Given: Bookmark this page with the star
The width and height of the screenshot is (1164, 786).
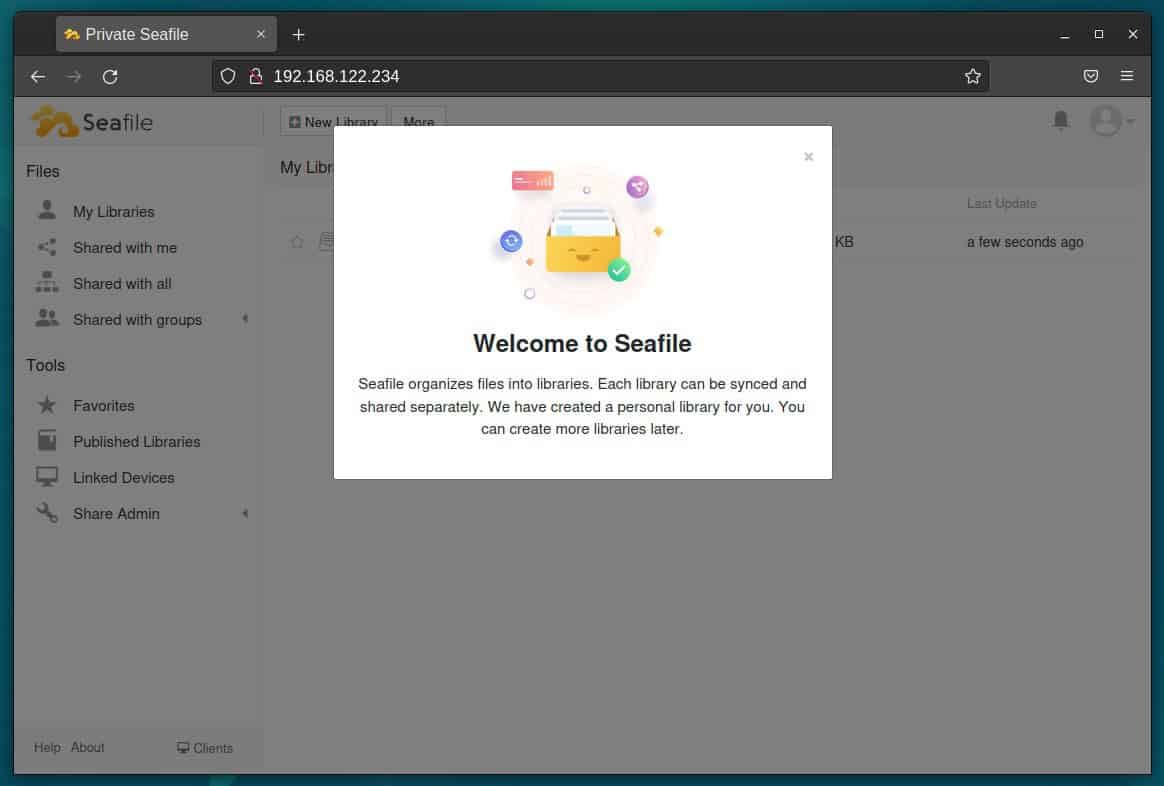Looking at the screenshot, I should pyautogui.click(x=972, y=75).
